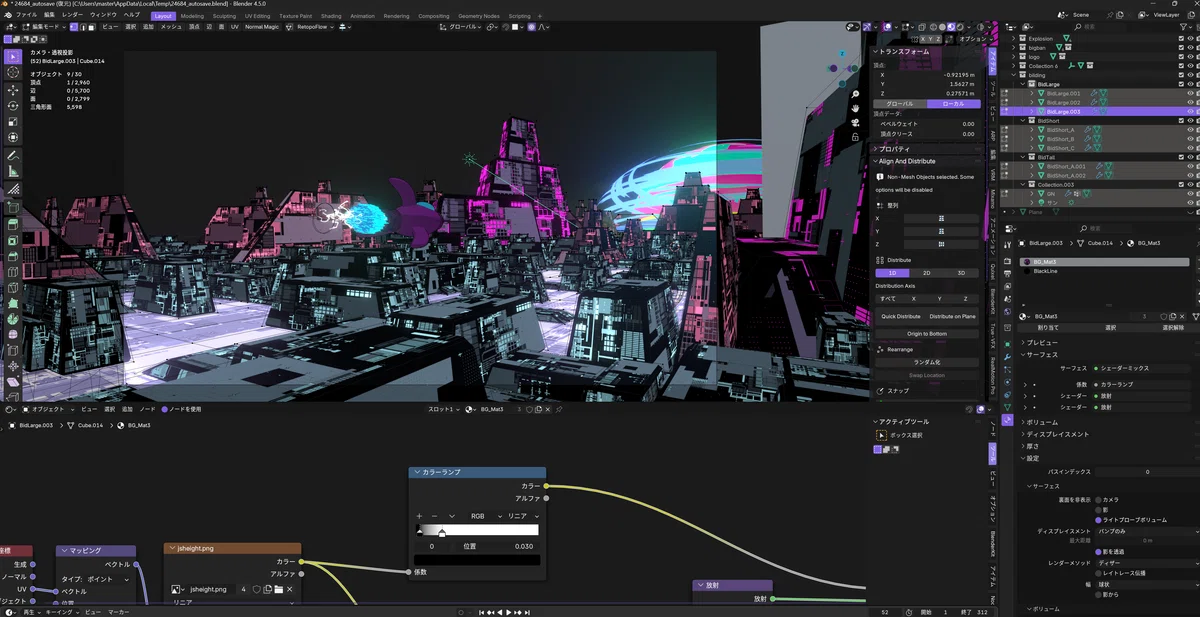The image size is (1200, 617).
Task: Select the Box Select tool in viewport toolbar
Action: [13, 56]
